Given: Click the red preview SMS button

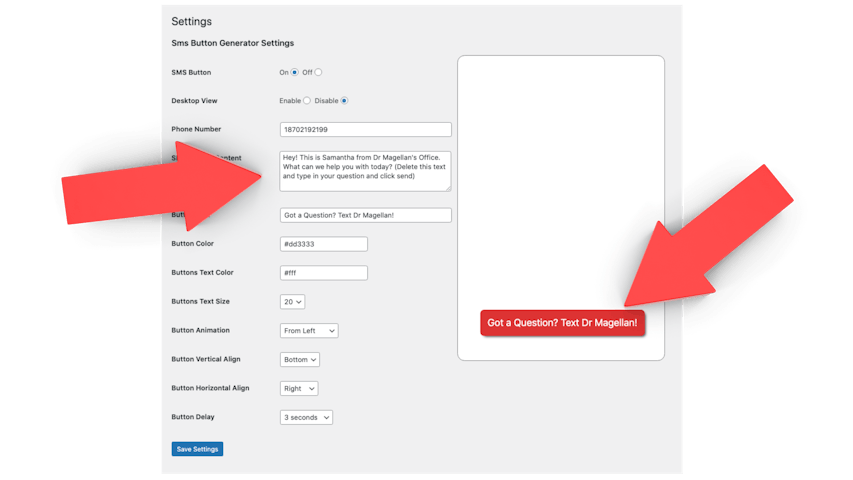Looking at the screenshot, I should pos(561,322).
